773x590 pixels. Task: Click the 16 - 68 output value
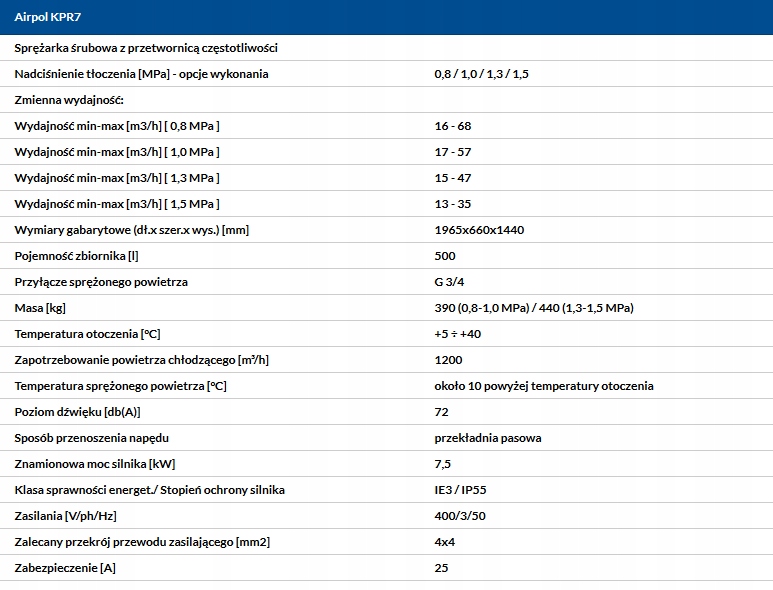(x=453, y=126)
